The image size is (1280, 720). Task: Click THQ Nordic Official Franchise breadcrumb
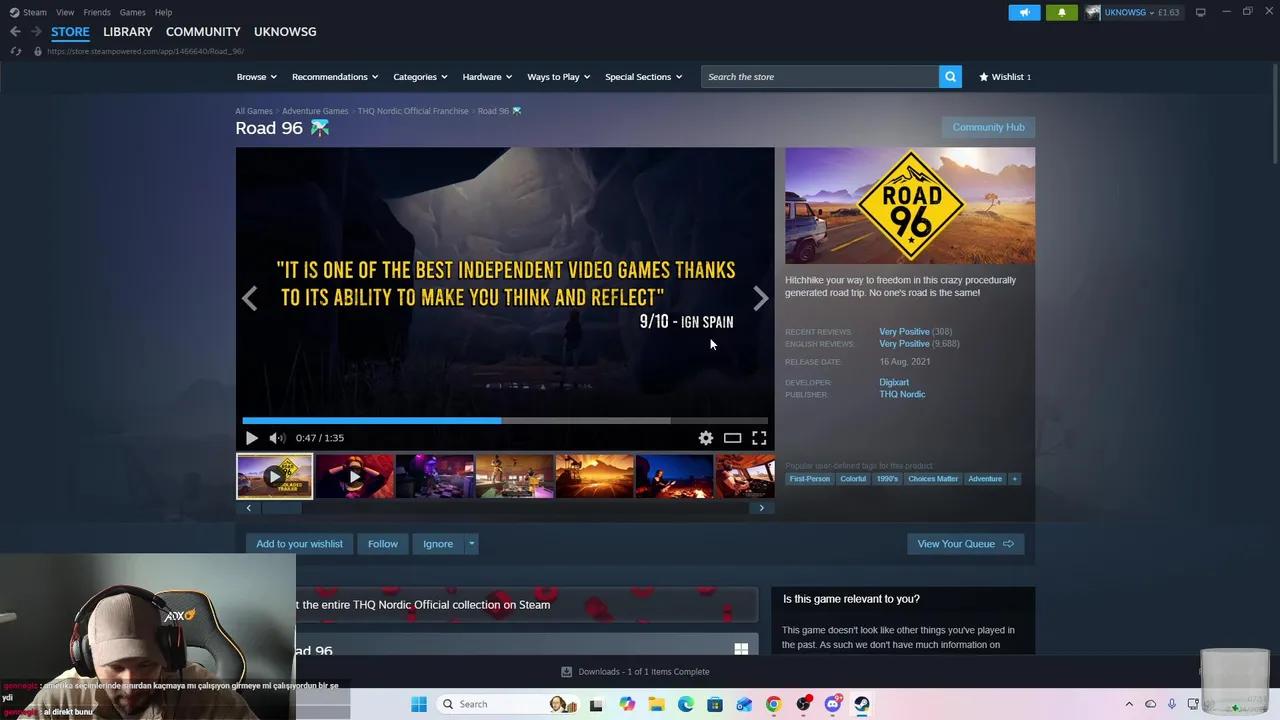pos(413,111)
